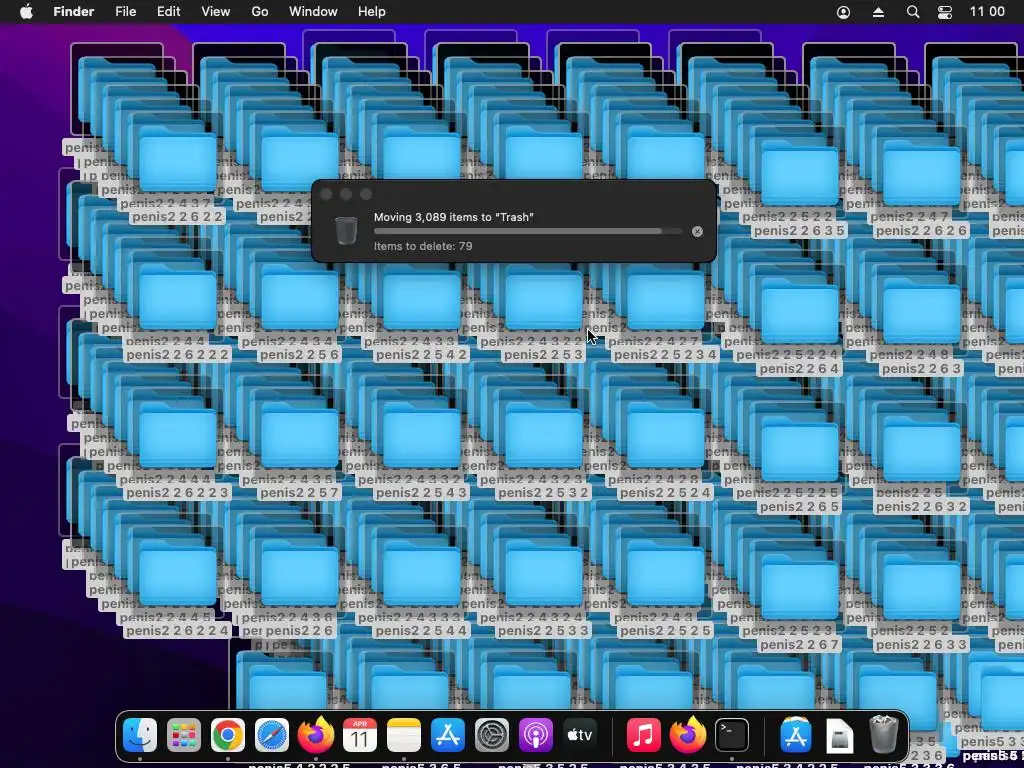This screenshot has height=768, width=1024.
Task: Open the Edit menu
Action: coord(168,12)
